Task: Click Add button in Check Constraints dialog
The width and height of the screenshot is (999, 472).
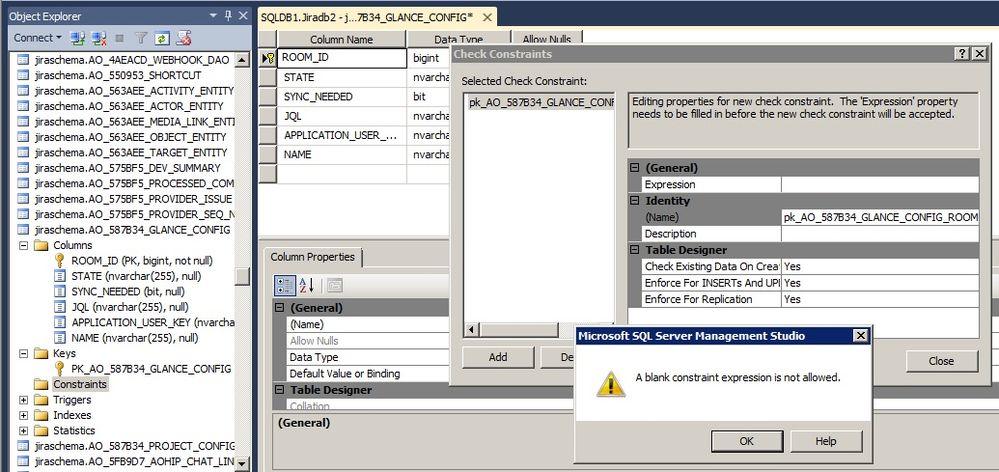Action: [498, 357]
